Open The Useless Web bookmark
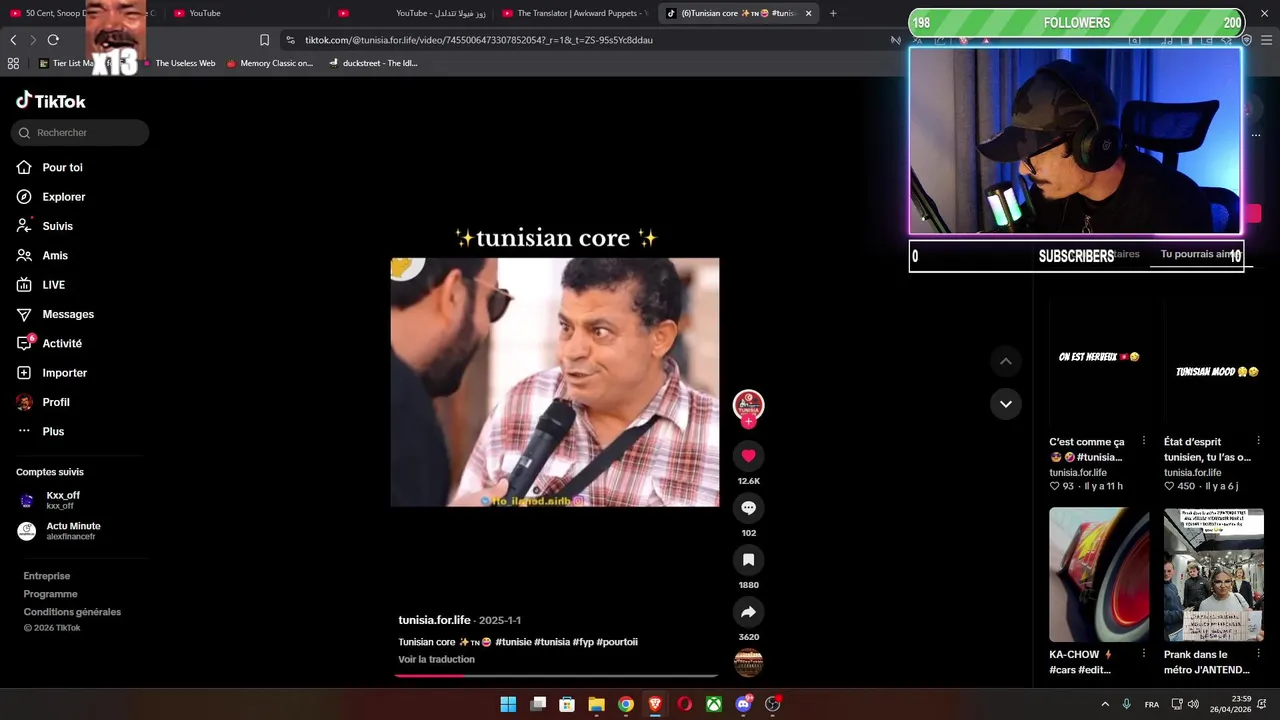The width and height of the screenshot is (1280, 720). click(178, 63)
